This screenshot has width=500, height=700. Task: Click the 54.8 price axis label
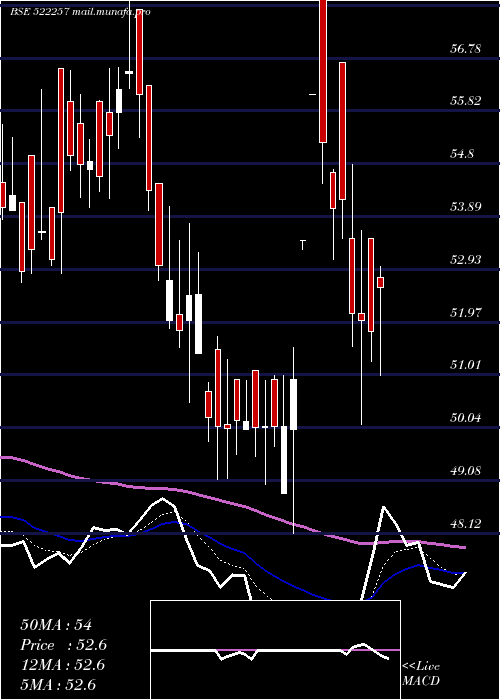click(x=462, y=154)
